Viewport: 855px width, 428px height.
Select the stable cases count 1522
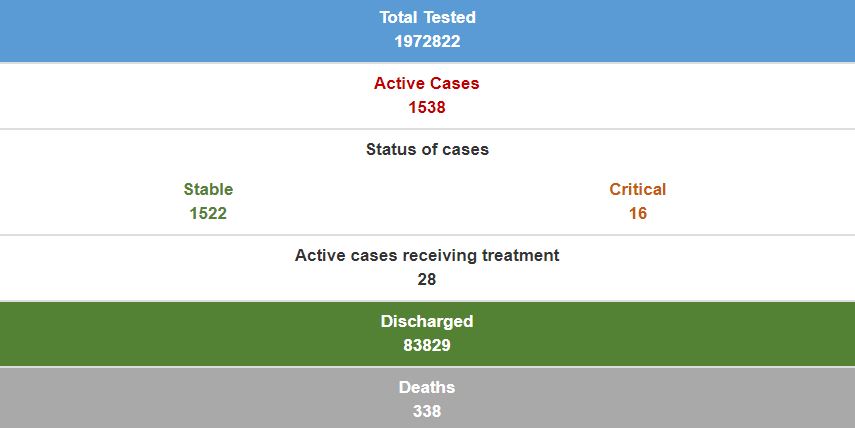208,213
